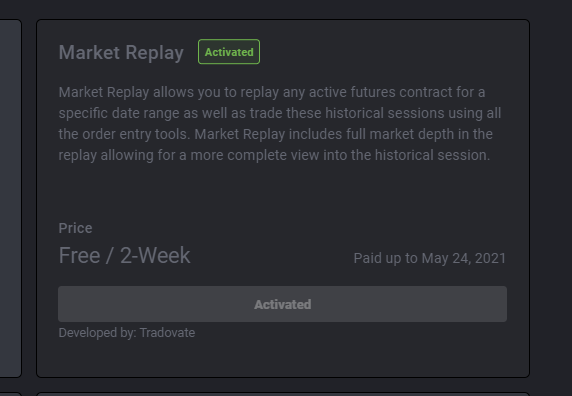The height and width of the screenshot is (396, 572).
Task: Click the dark background outside the Market Replay card
Action: [x=551, y=198]
